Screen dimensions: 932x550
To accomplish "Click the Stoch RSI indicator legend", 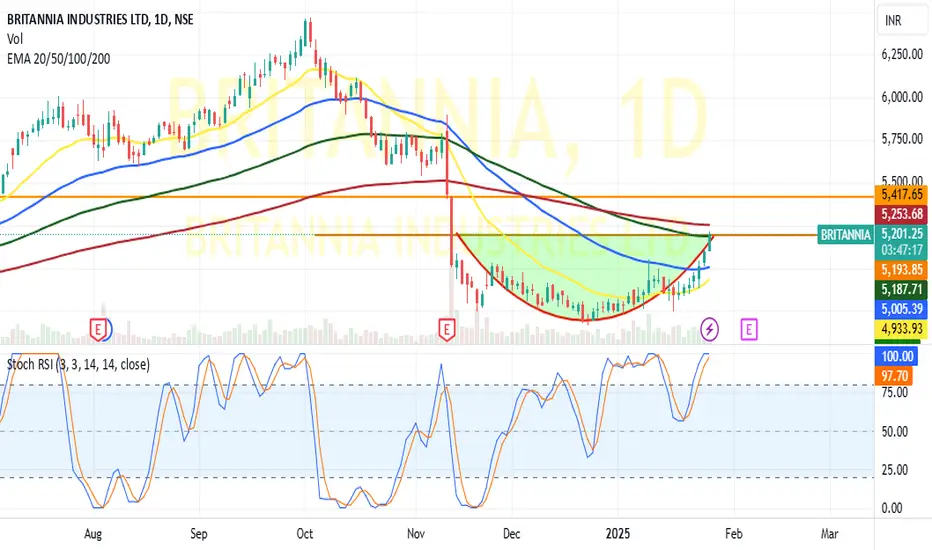I will pyautogui.click(x=78, y=364).
